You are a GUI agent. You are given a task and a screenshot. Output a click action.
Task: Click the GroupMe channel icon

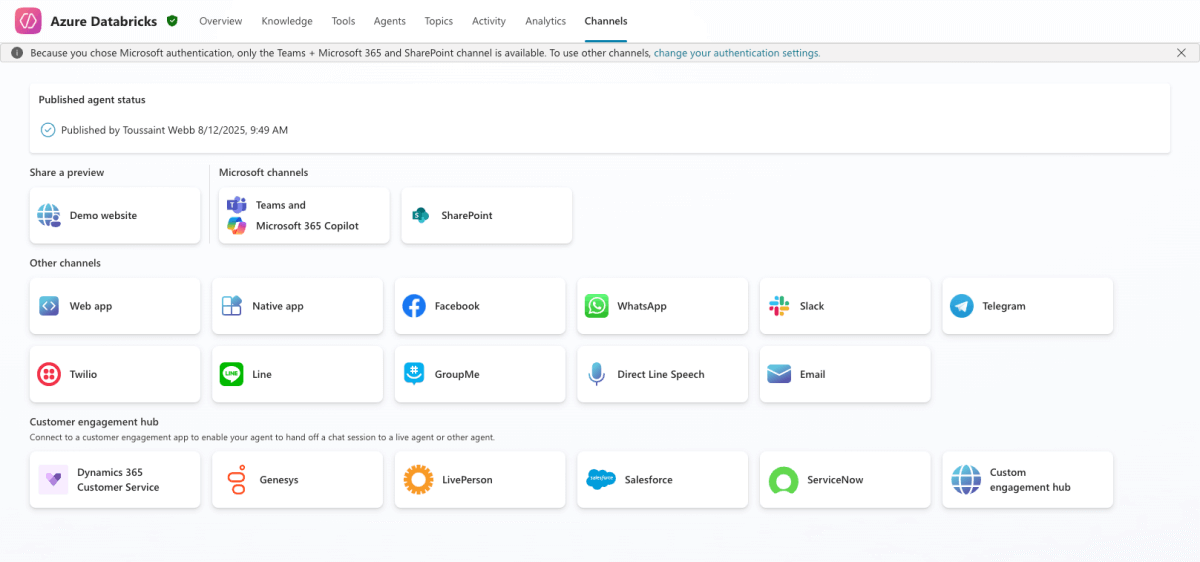(414, 374)
